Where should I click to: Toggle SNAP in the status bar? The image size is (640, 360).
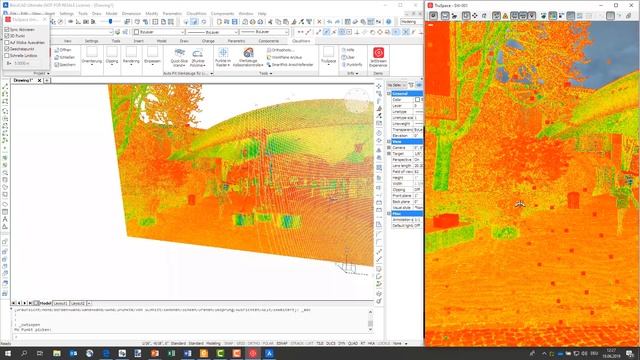pos(229,344)
